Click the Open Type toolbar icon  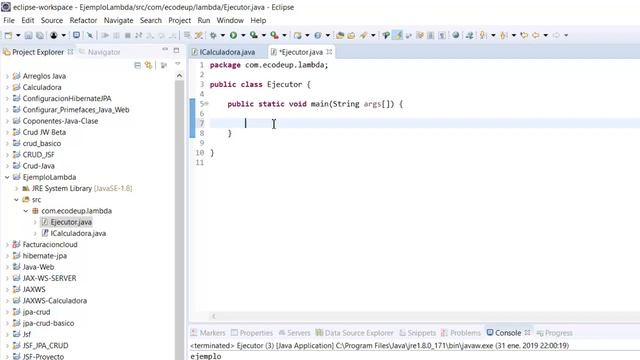coord(340,36)
